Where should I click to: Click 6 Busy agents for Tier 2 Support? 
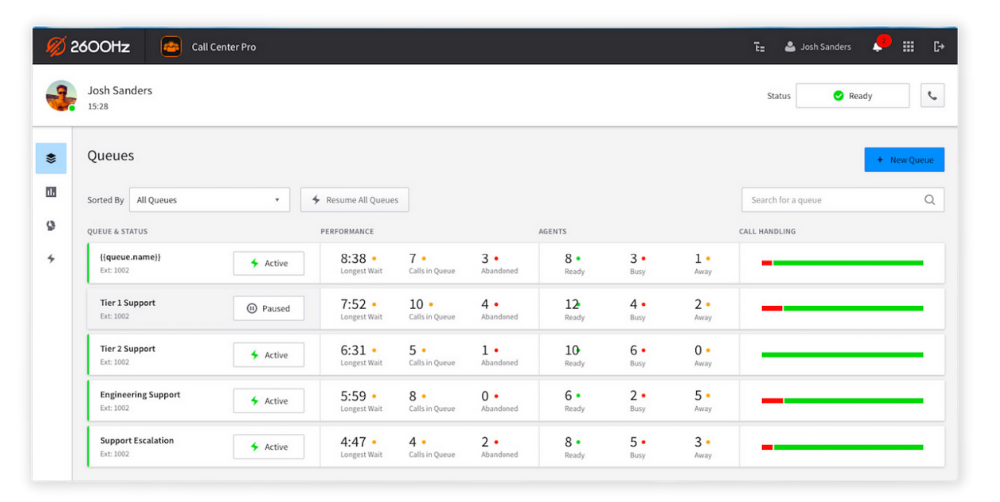click(x=633, y=350)
